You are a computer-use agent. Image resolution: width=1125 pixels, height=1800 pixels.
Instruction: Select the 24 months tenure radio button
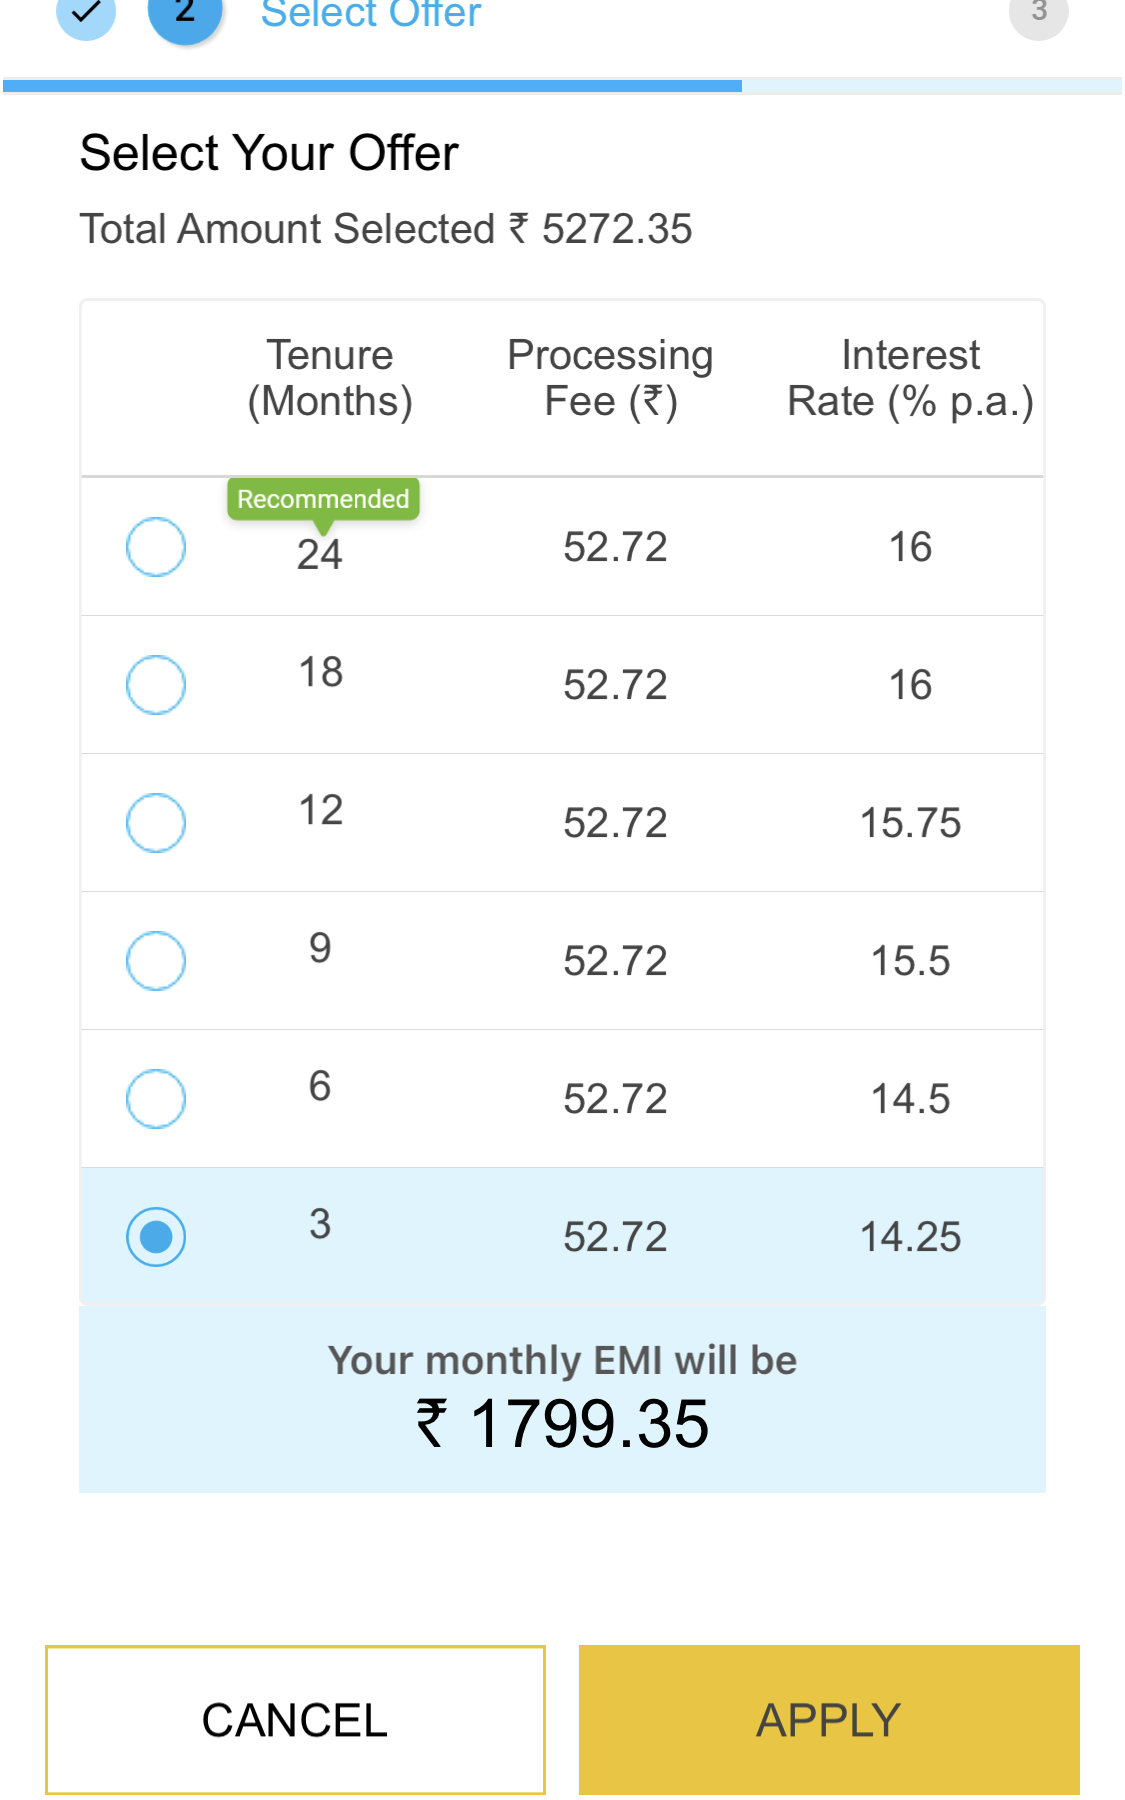pos(156,547)
